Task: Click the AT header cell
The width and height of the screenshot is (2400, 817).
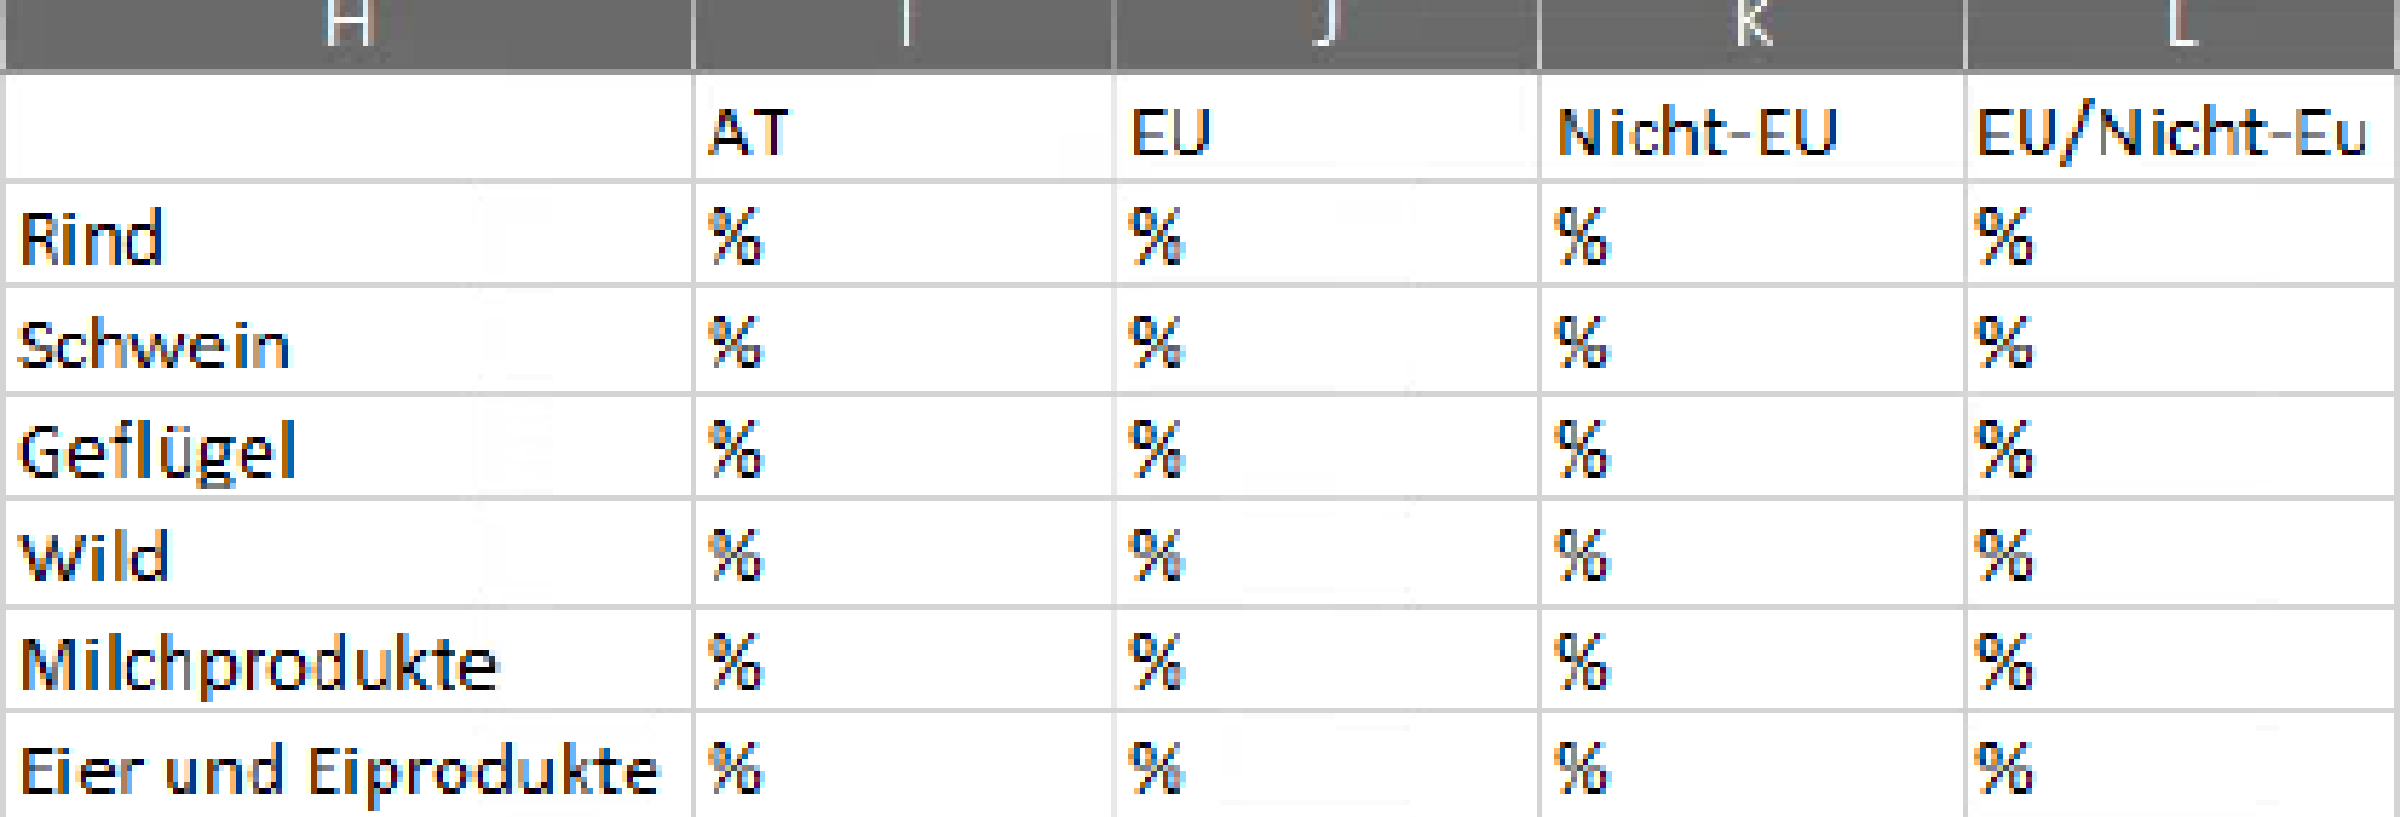Action: pyautogui.click(x=904, y=130)
